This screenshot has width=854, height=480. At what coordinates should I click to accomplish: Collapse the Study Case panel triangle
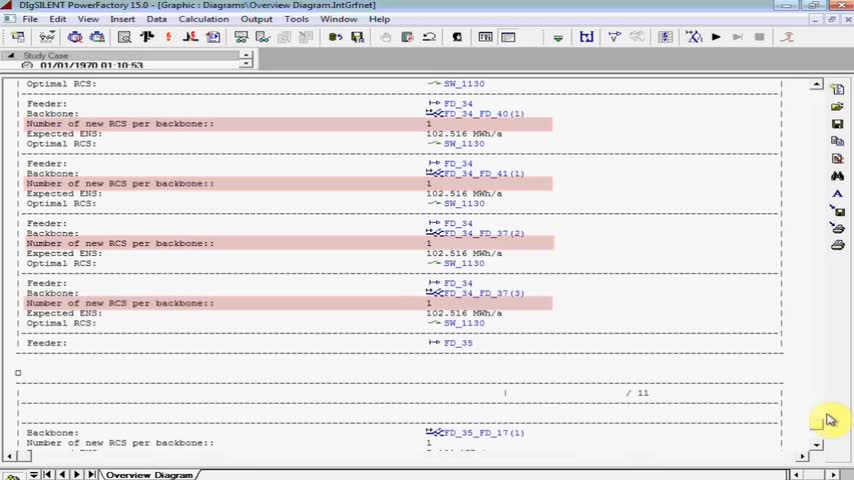click(10, 55)
